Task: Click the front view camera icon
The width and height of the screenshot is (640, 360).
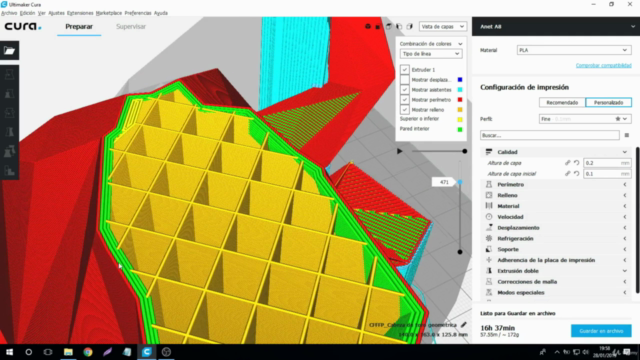Action: coord(378,27)
